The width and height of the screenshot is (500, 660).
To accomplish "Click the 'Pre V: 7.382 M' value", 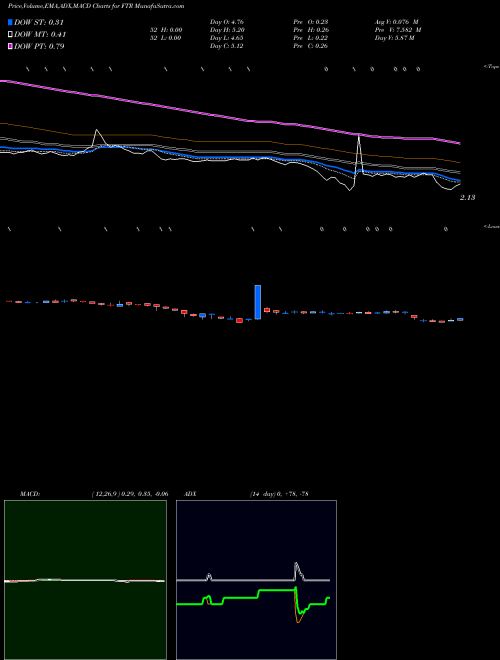I will coord(398,30).
